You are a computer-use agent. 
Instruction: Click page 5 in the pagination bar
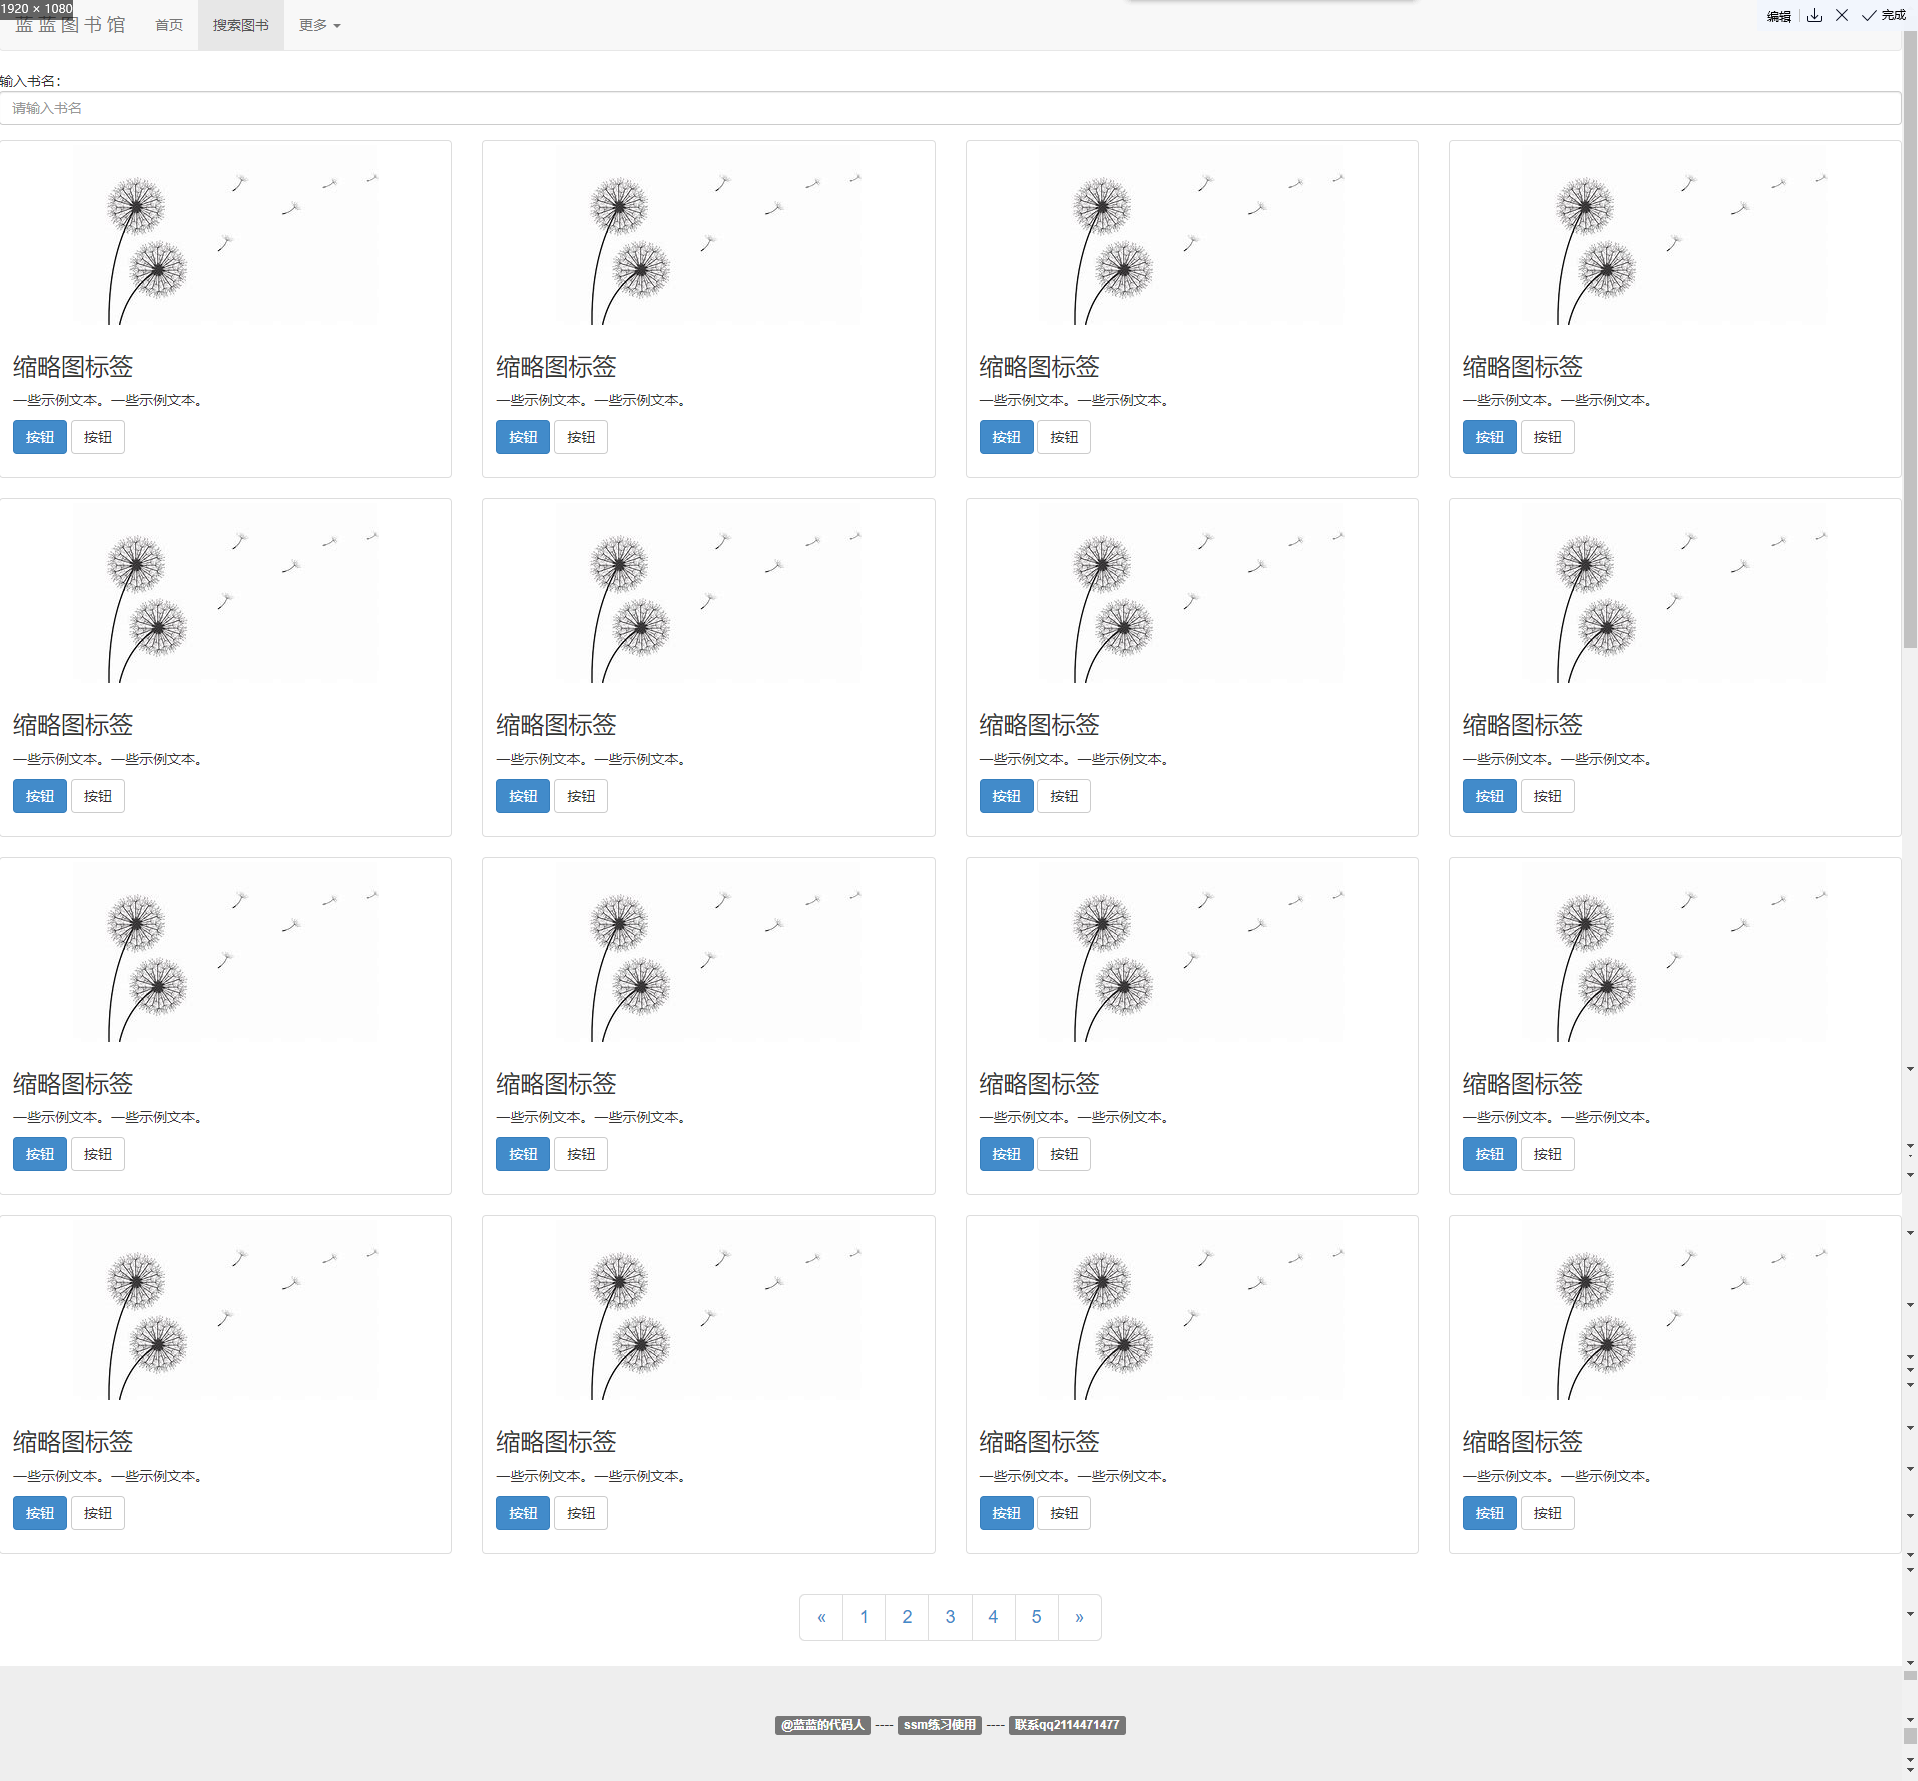pos(1035,1616)
